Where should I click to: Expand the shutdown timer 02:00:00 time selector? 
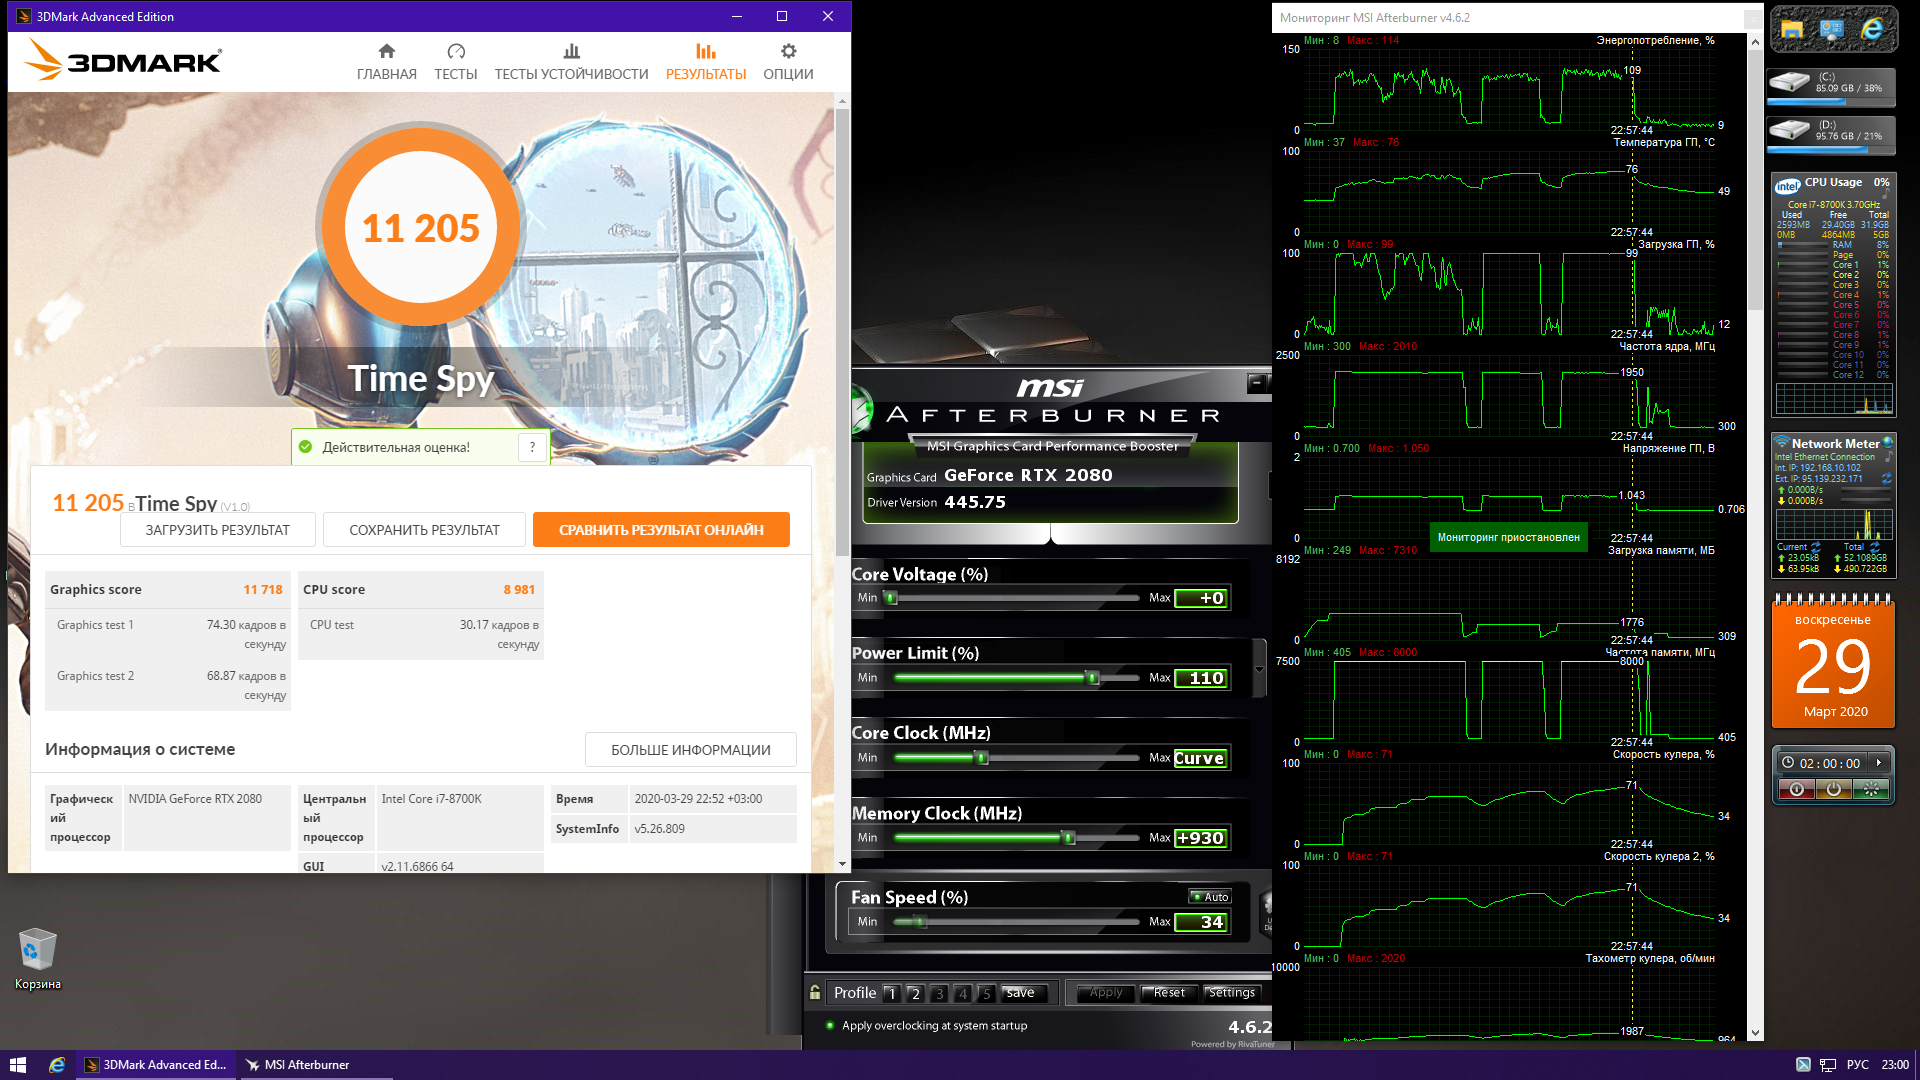(1879, 763)
